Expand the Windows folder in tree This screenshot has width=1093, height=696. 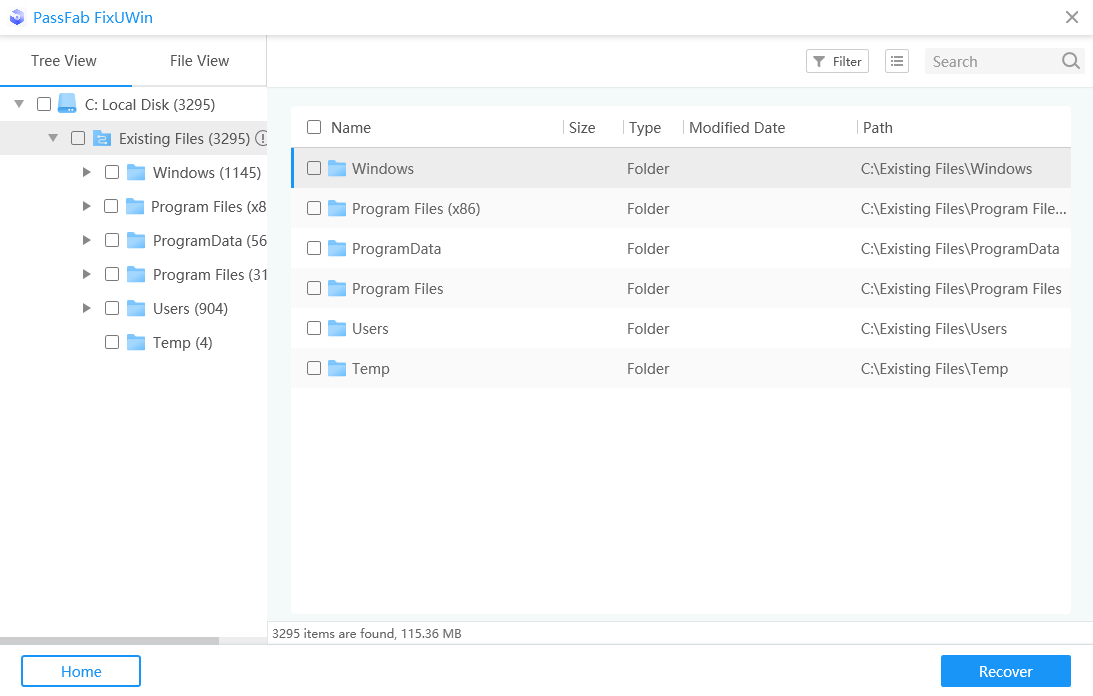click(87, 172)
